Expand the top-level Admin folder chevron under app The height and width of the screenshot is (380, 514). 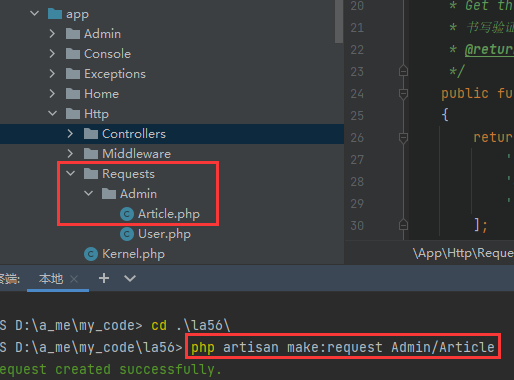(52, 34)
